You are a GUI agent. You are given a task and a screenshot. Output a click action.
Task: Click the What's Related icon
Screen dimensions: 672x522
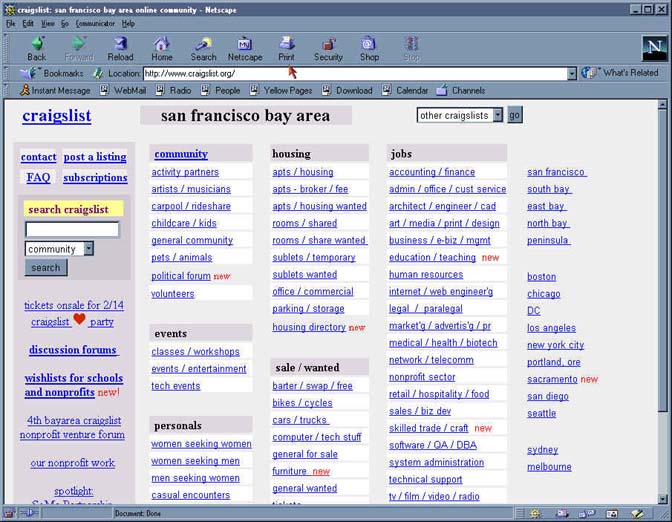pos(589,73)
